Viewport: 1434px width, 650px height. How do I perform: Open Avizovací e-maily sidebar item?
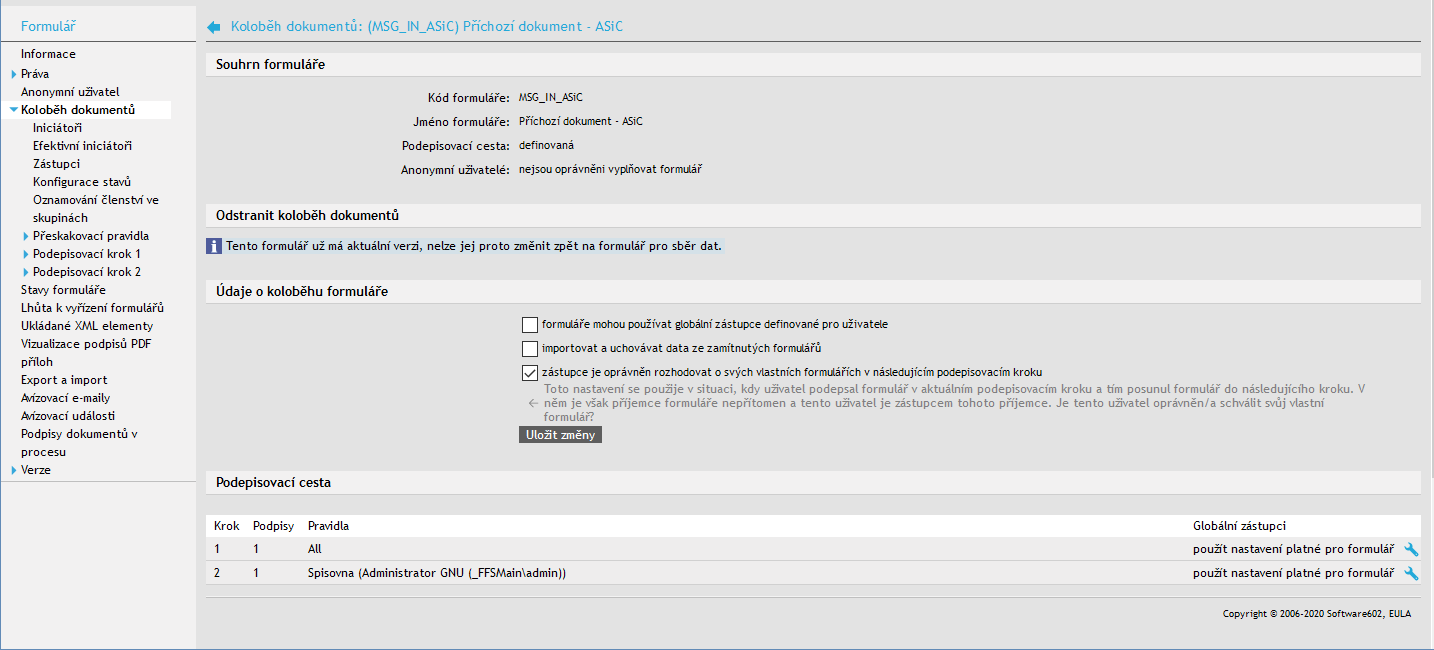67,398
